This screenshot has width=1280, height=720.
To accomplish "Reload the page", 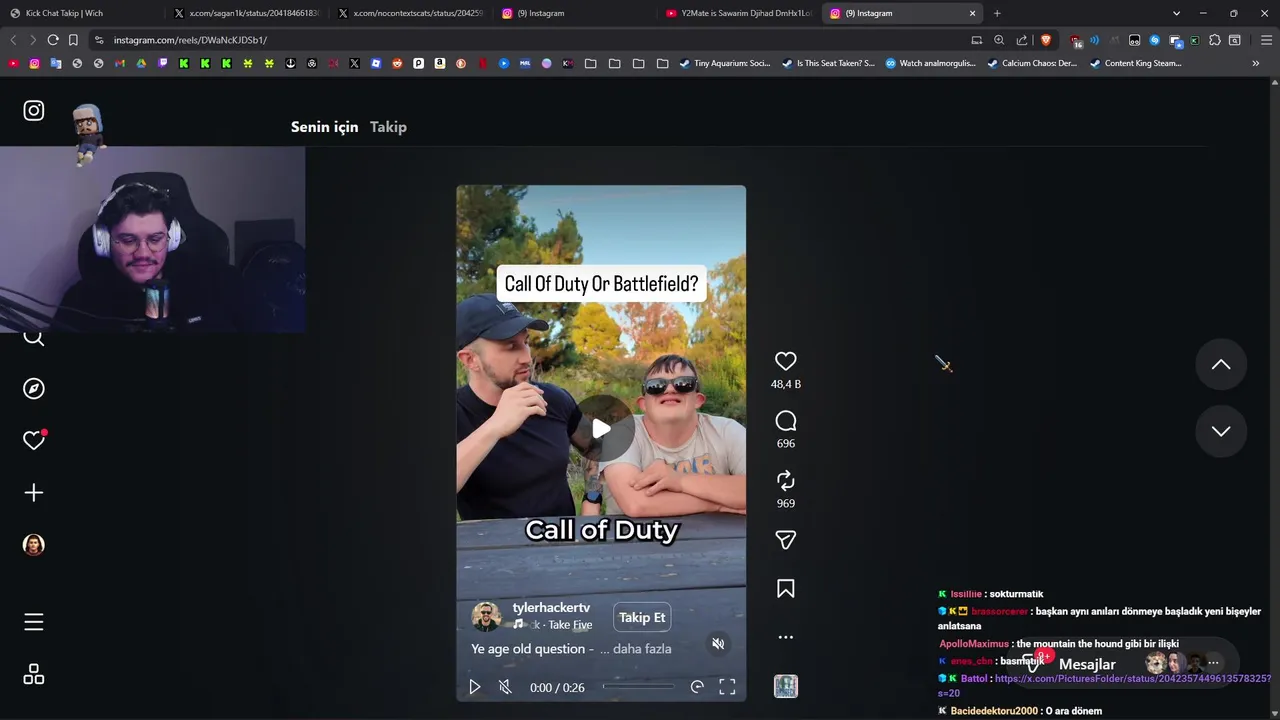I will click(x=53, y=40).
